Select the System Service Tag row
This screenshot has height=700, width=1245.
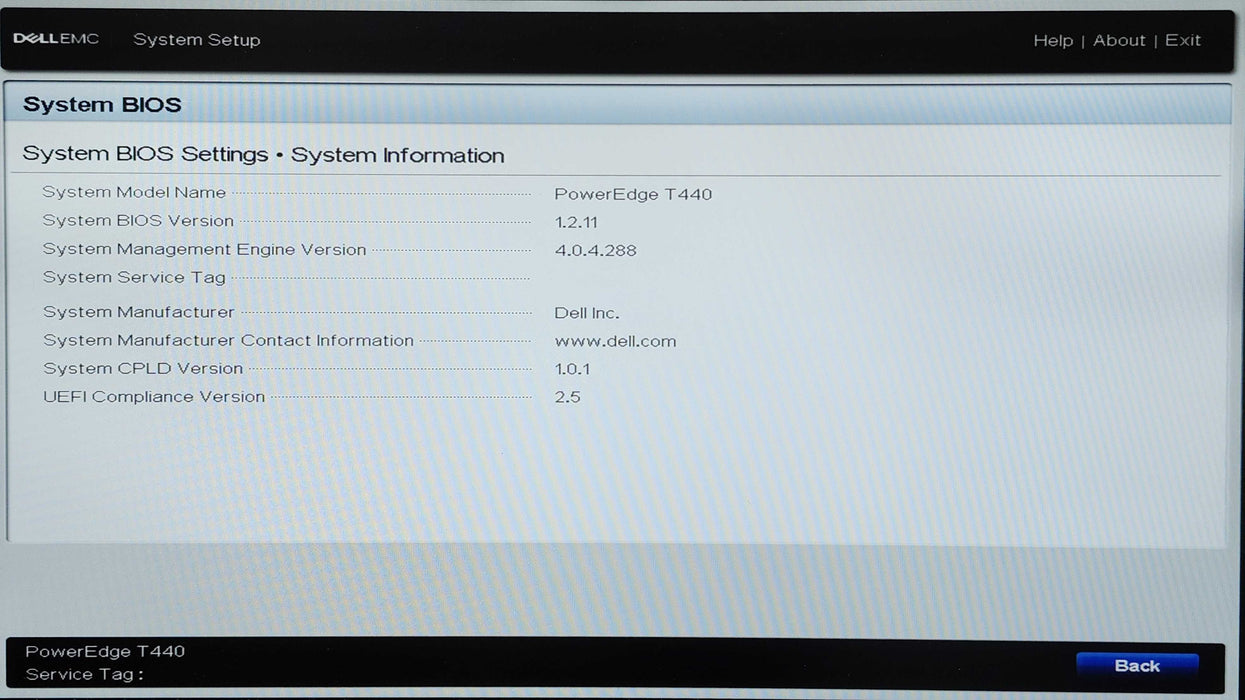134,278
